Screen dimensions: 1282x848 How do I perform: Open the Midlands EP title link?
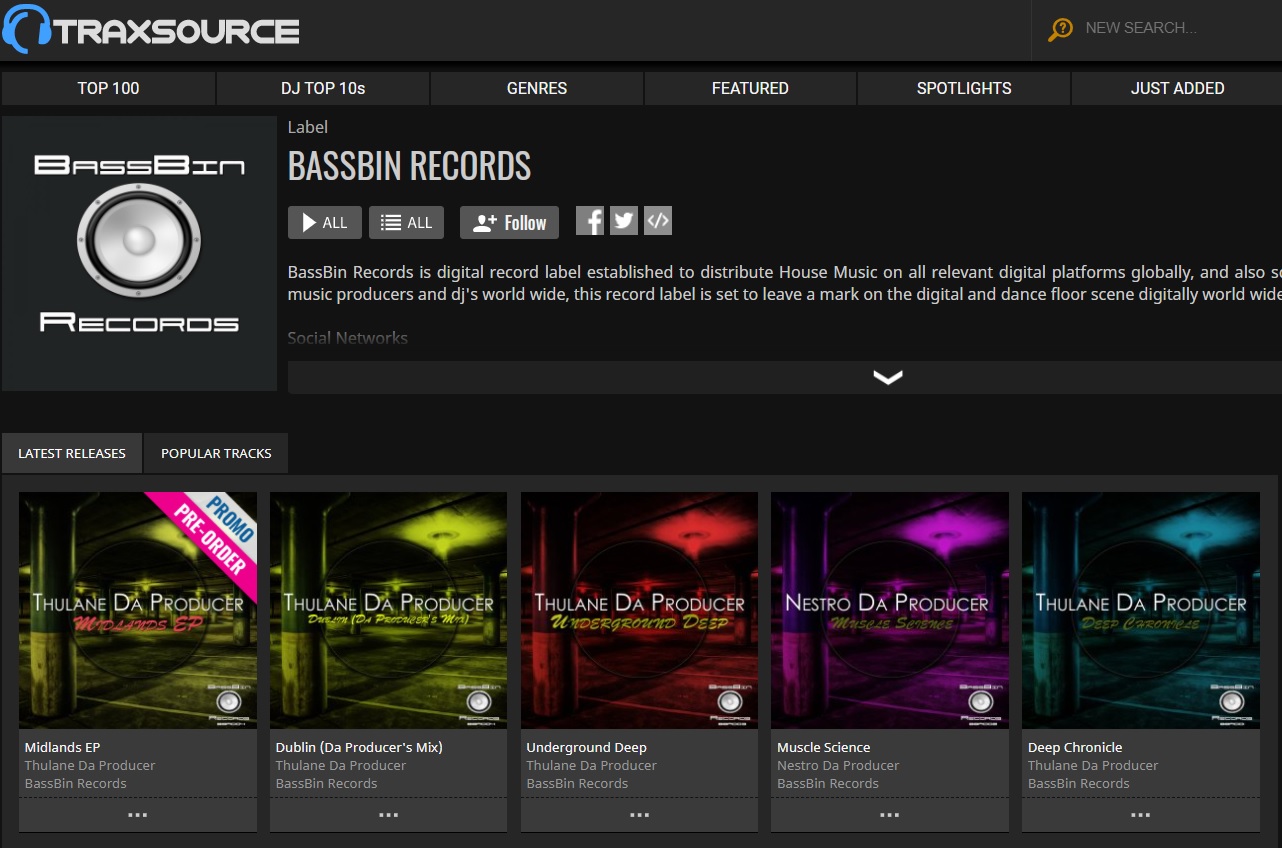pos(62,747)
